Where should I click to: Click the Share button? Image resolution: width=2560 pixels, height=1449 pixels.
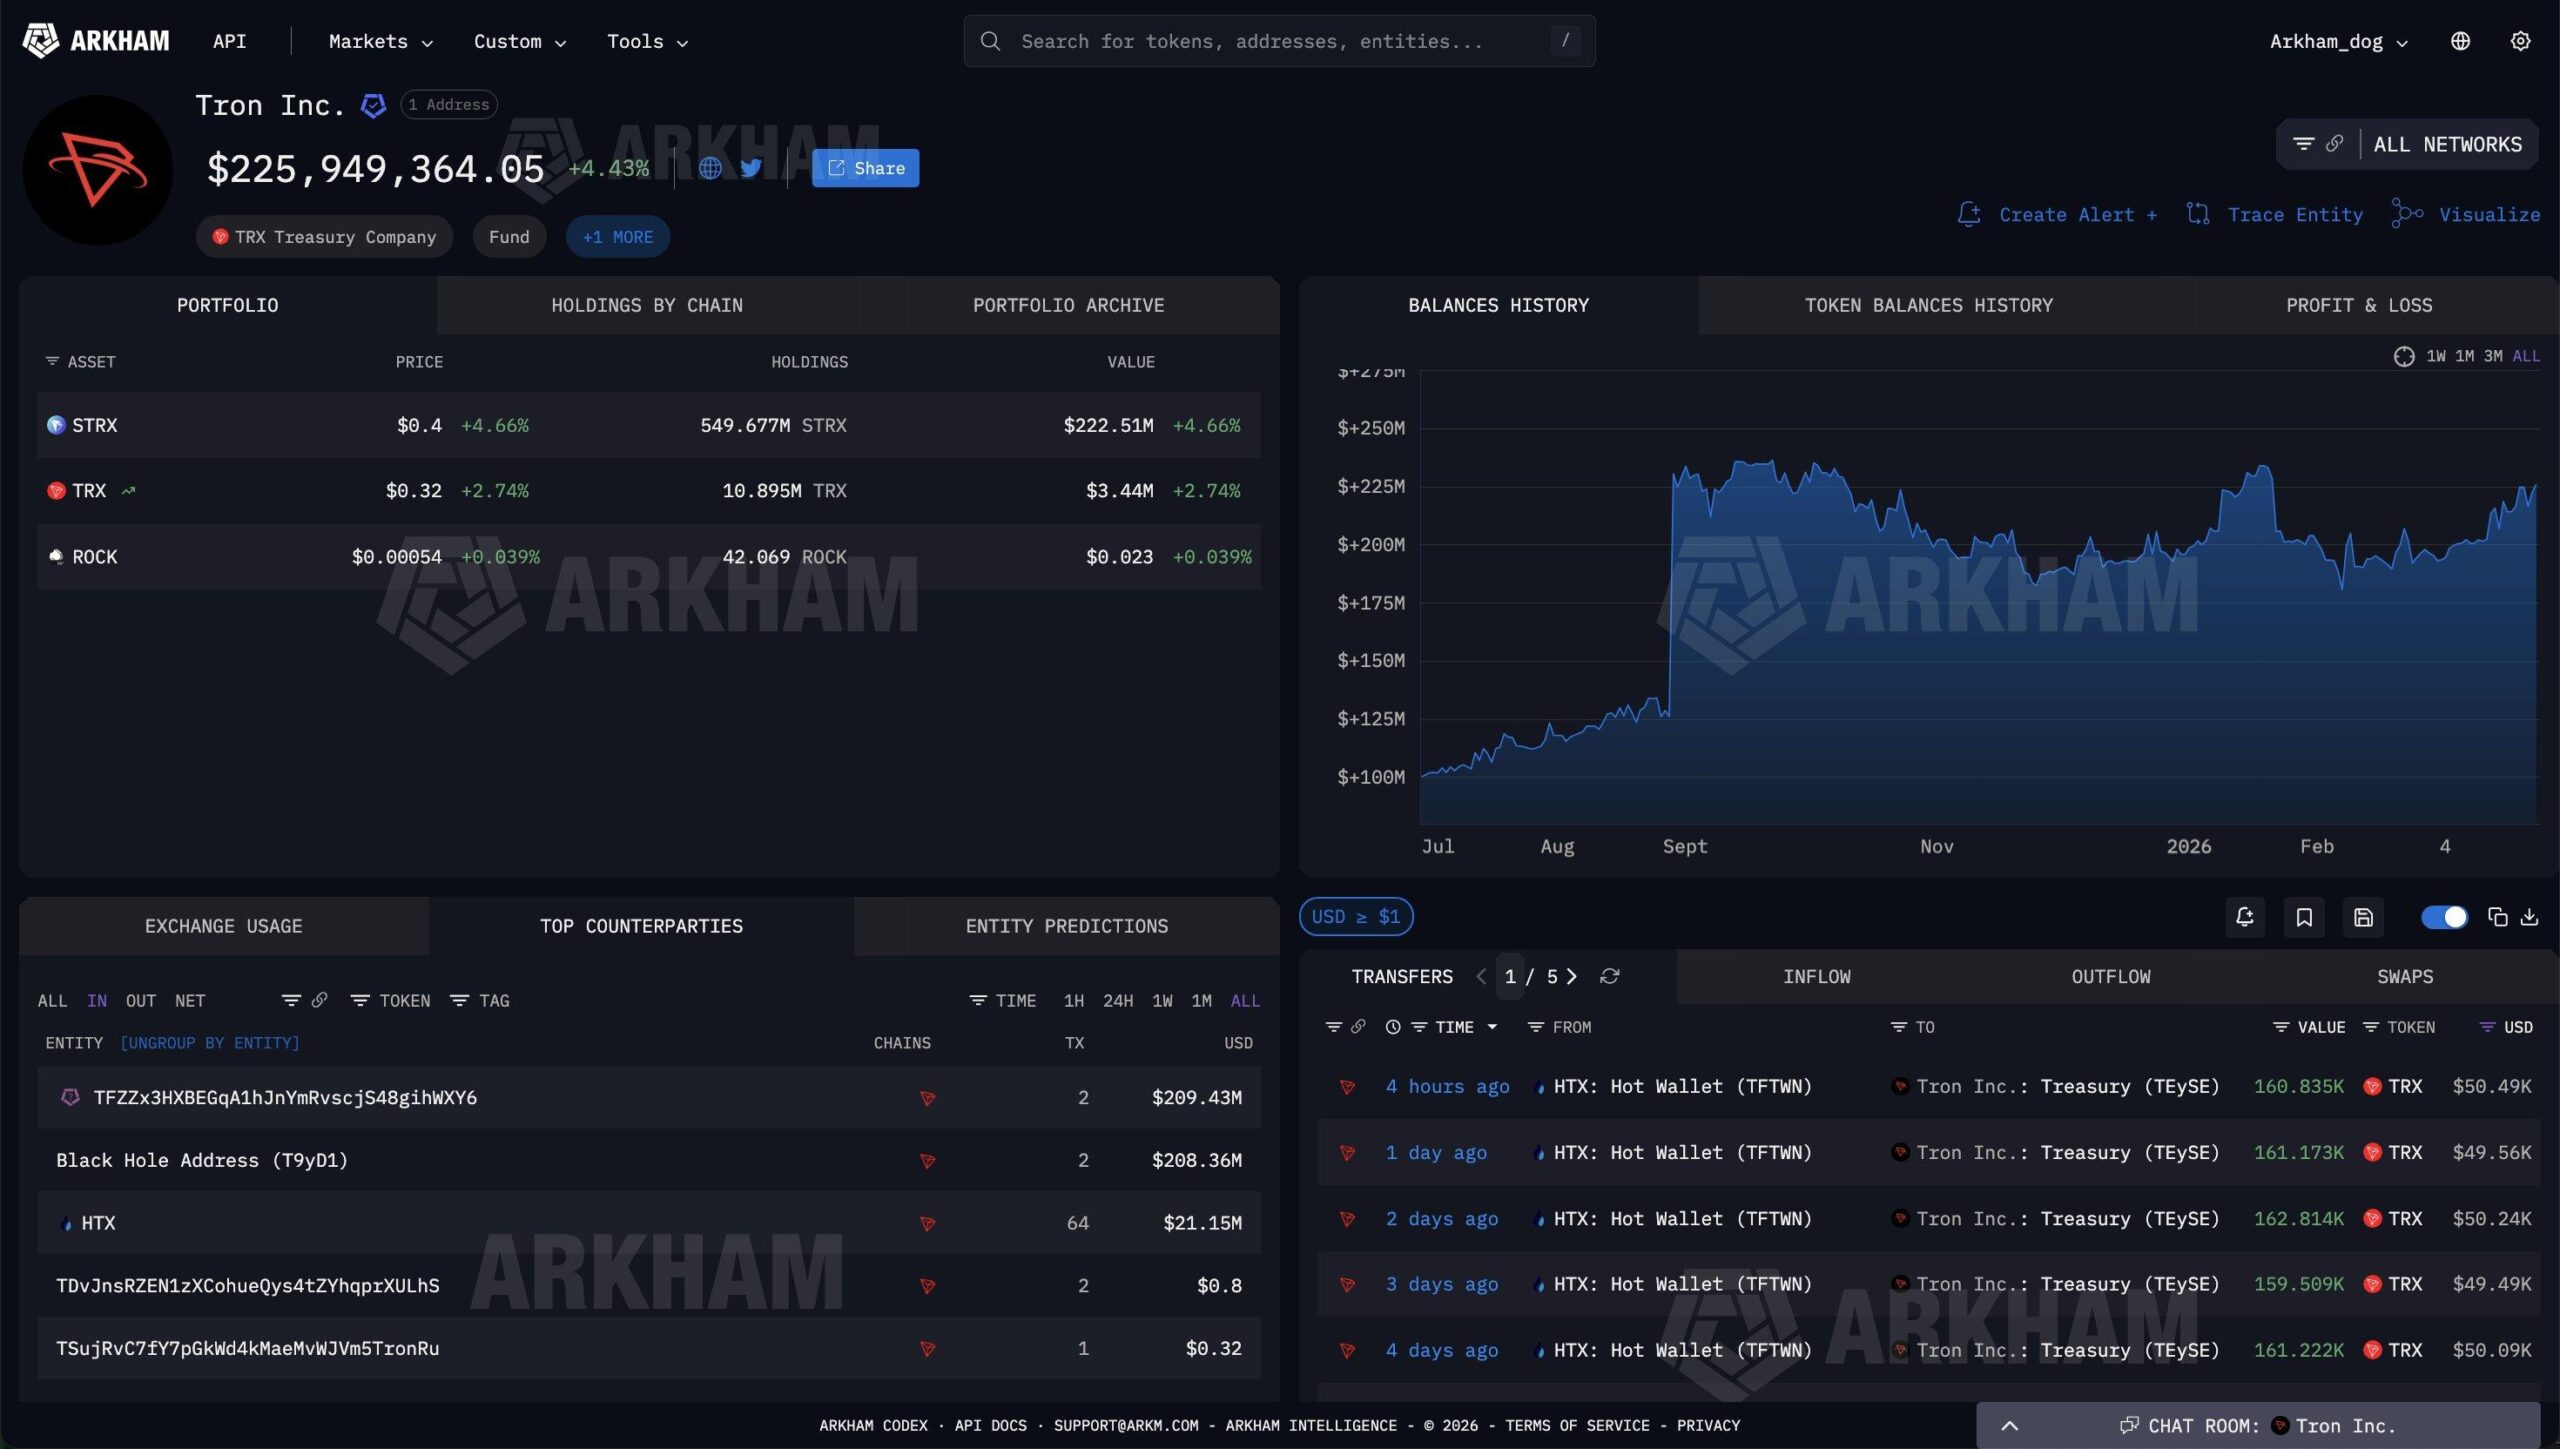(865, 168)
